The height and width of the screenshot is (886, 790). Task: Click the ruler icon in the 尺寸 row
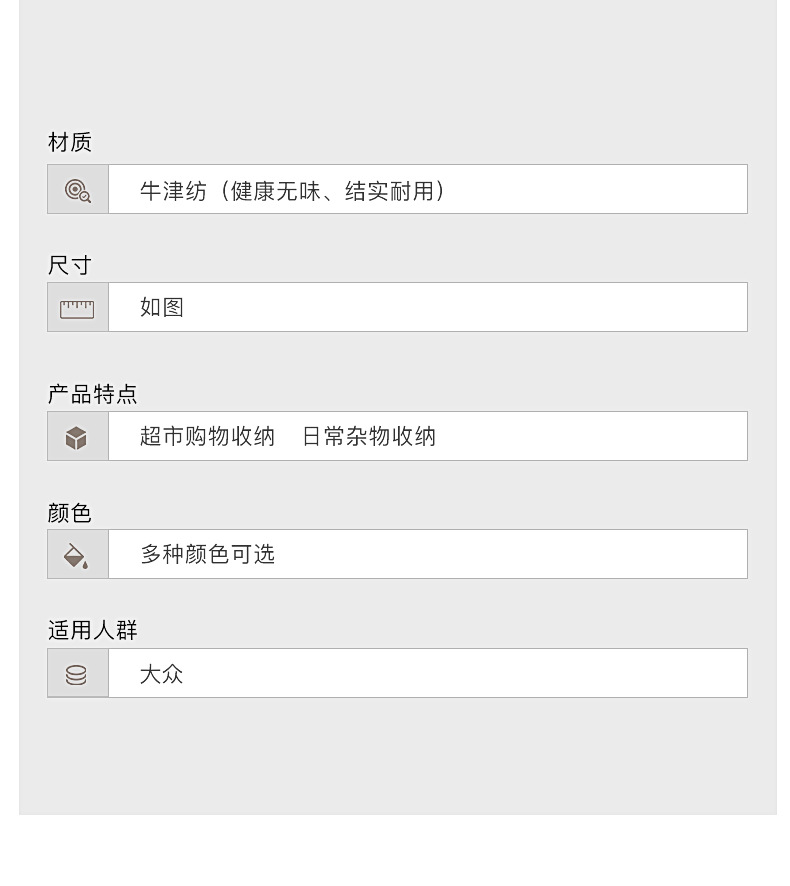point(77,309)
